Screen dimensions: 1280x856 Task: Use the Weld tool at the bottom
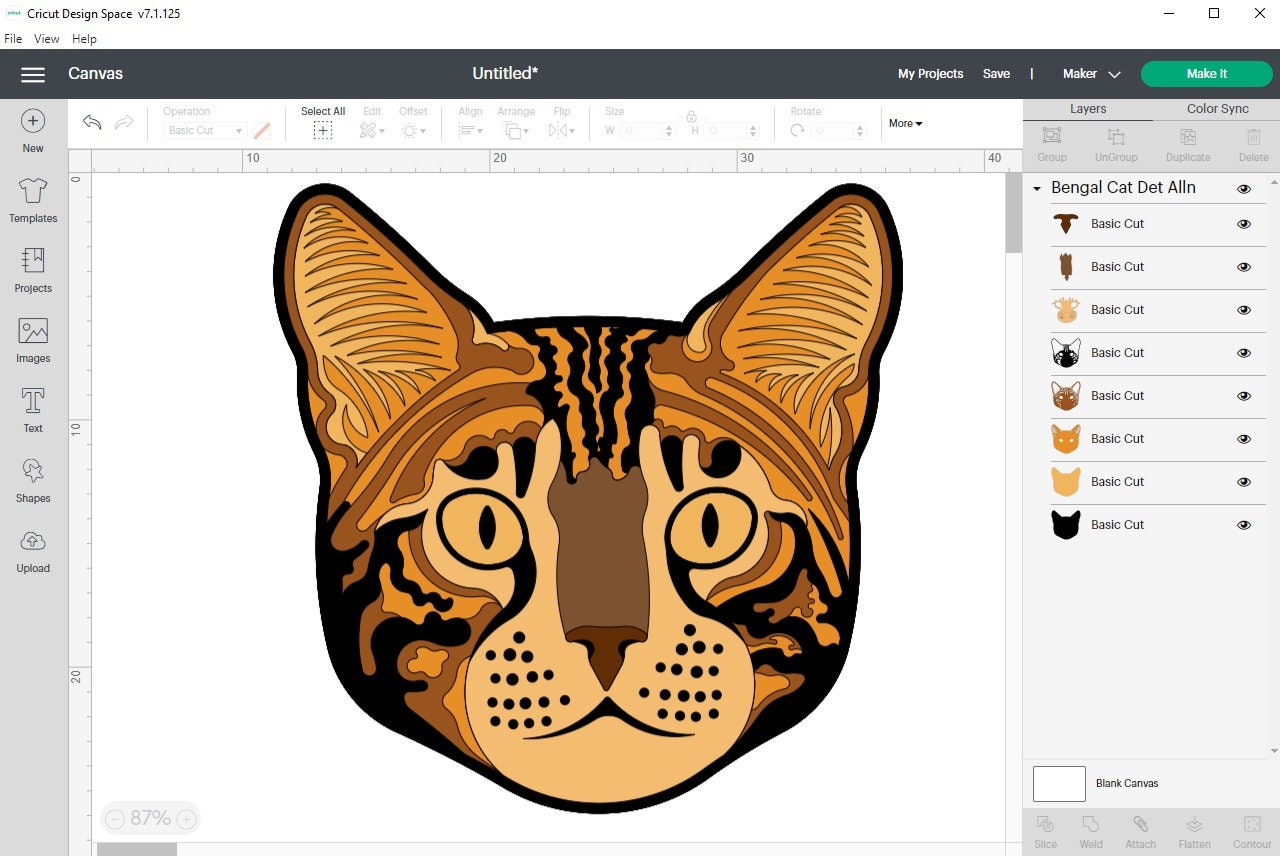click(1091, 829)
